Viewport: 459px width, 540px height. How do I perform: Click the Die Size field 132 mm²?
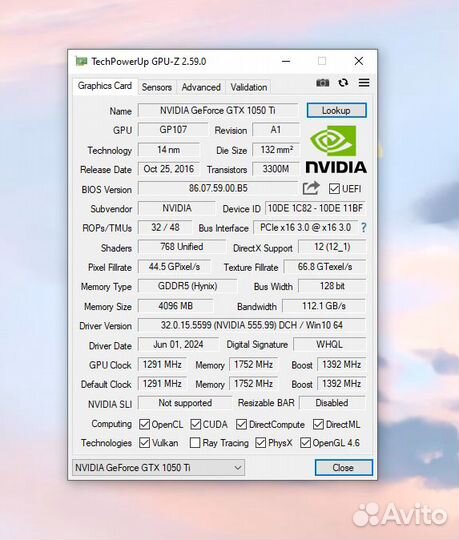click(276, 149)
